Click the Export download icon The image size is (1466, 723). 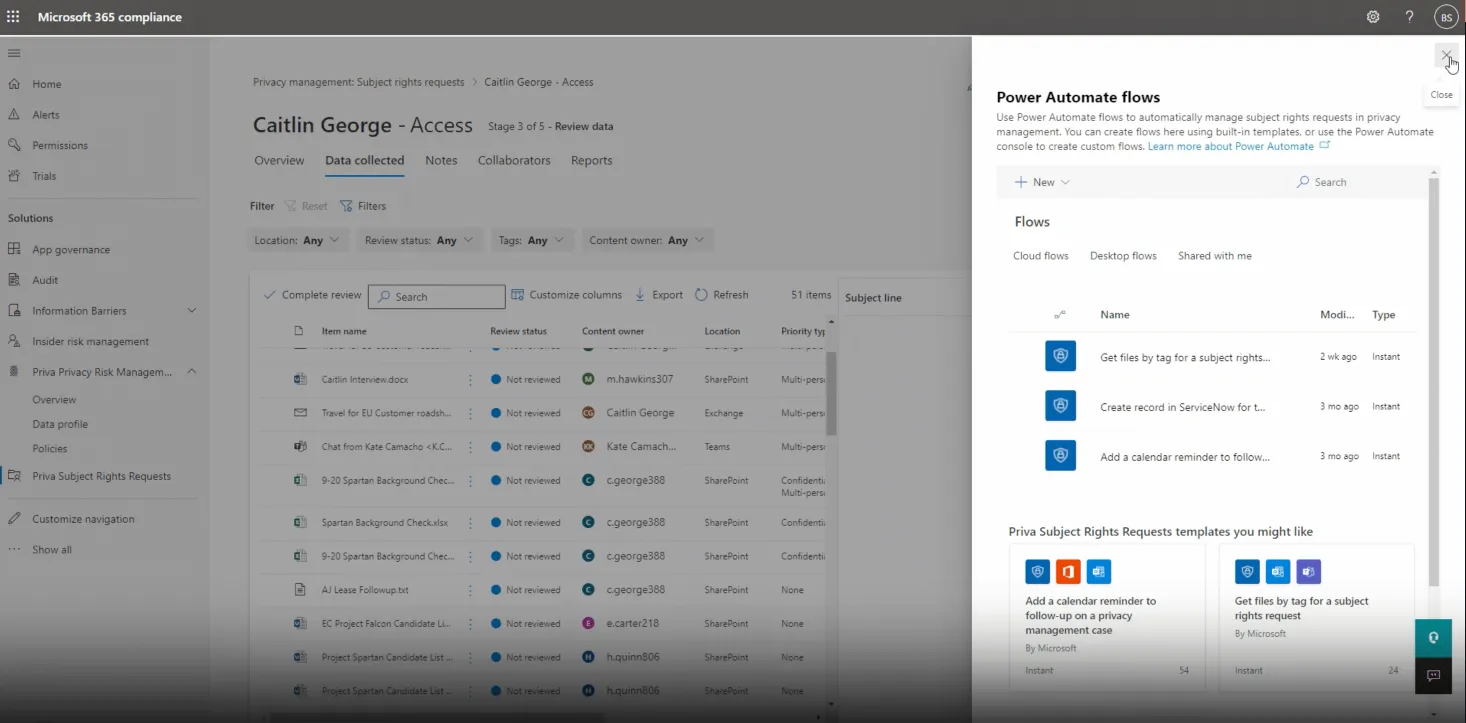tap(640, 295)
